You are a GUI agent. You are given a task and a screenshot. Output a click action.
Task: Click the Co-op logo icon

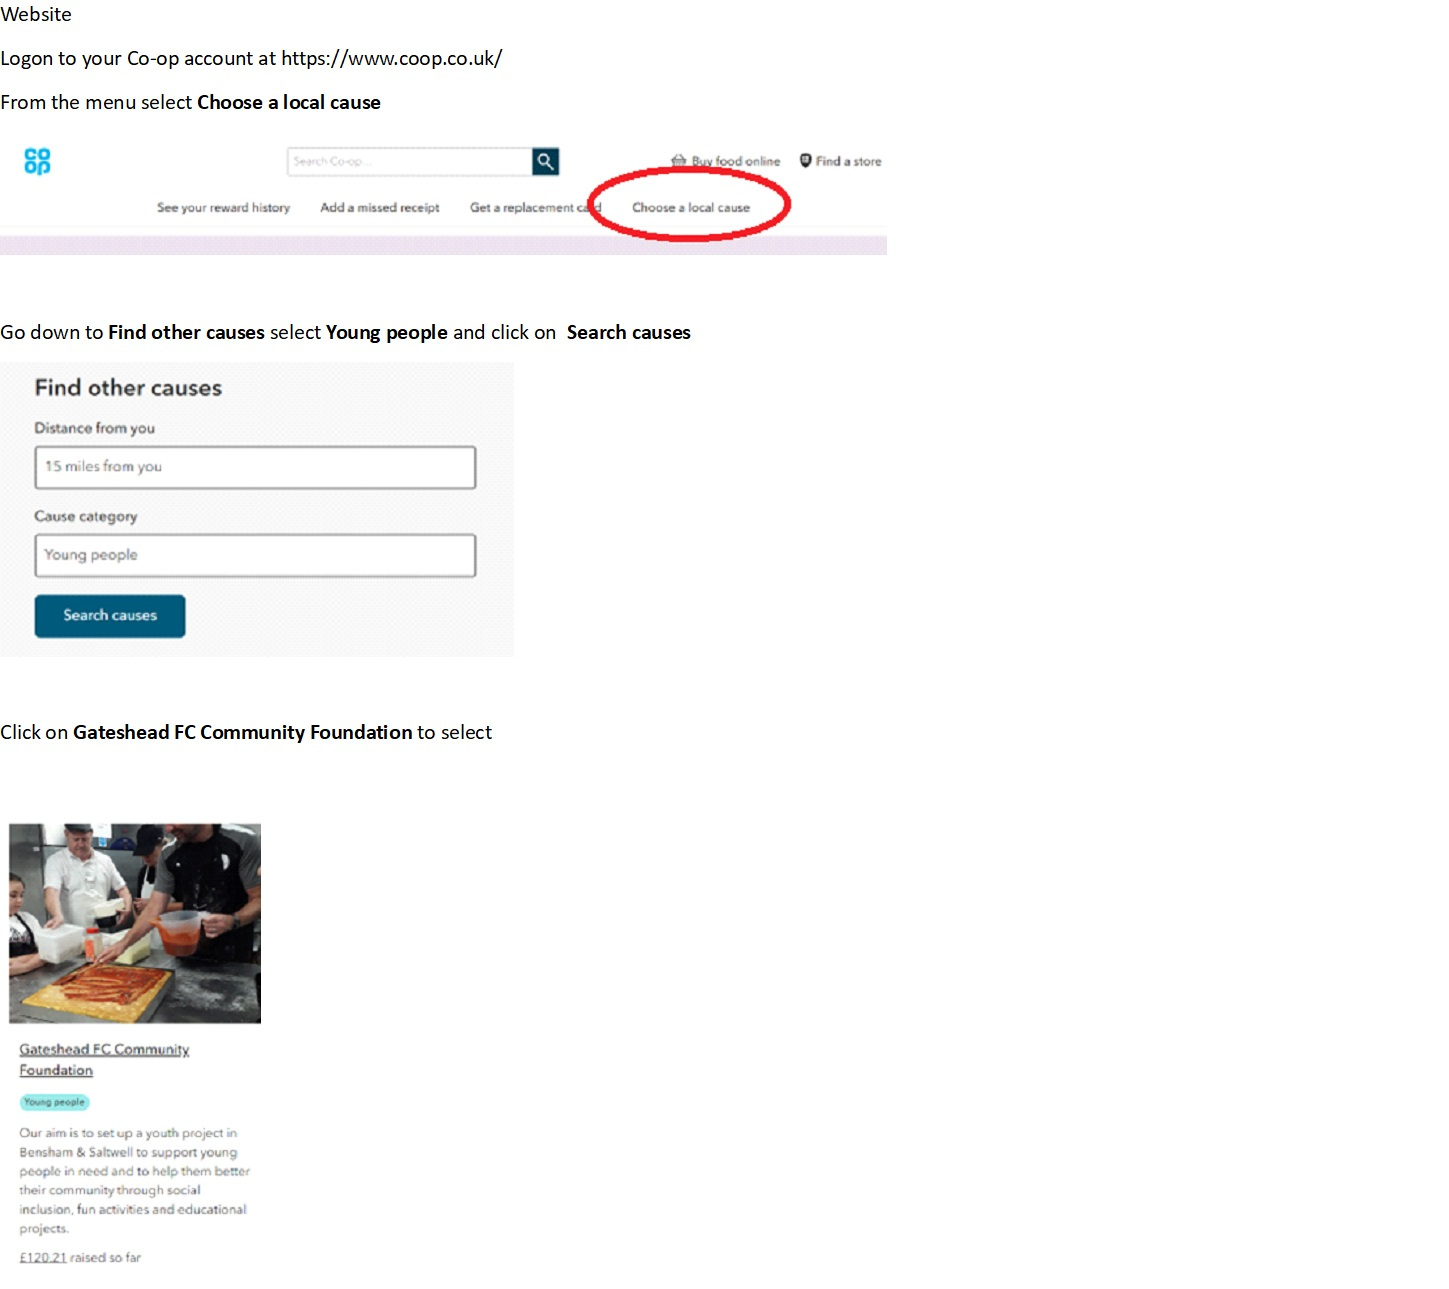37,161
